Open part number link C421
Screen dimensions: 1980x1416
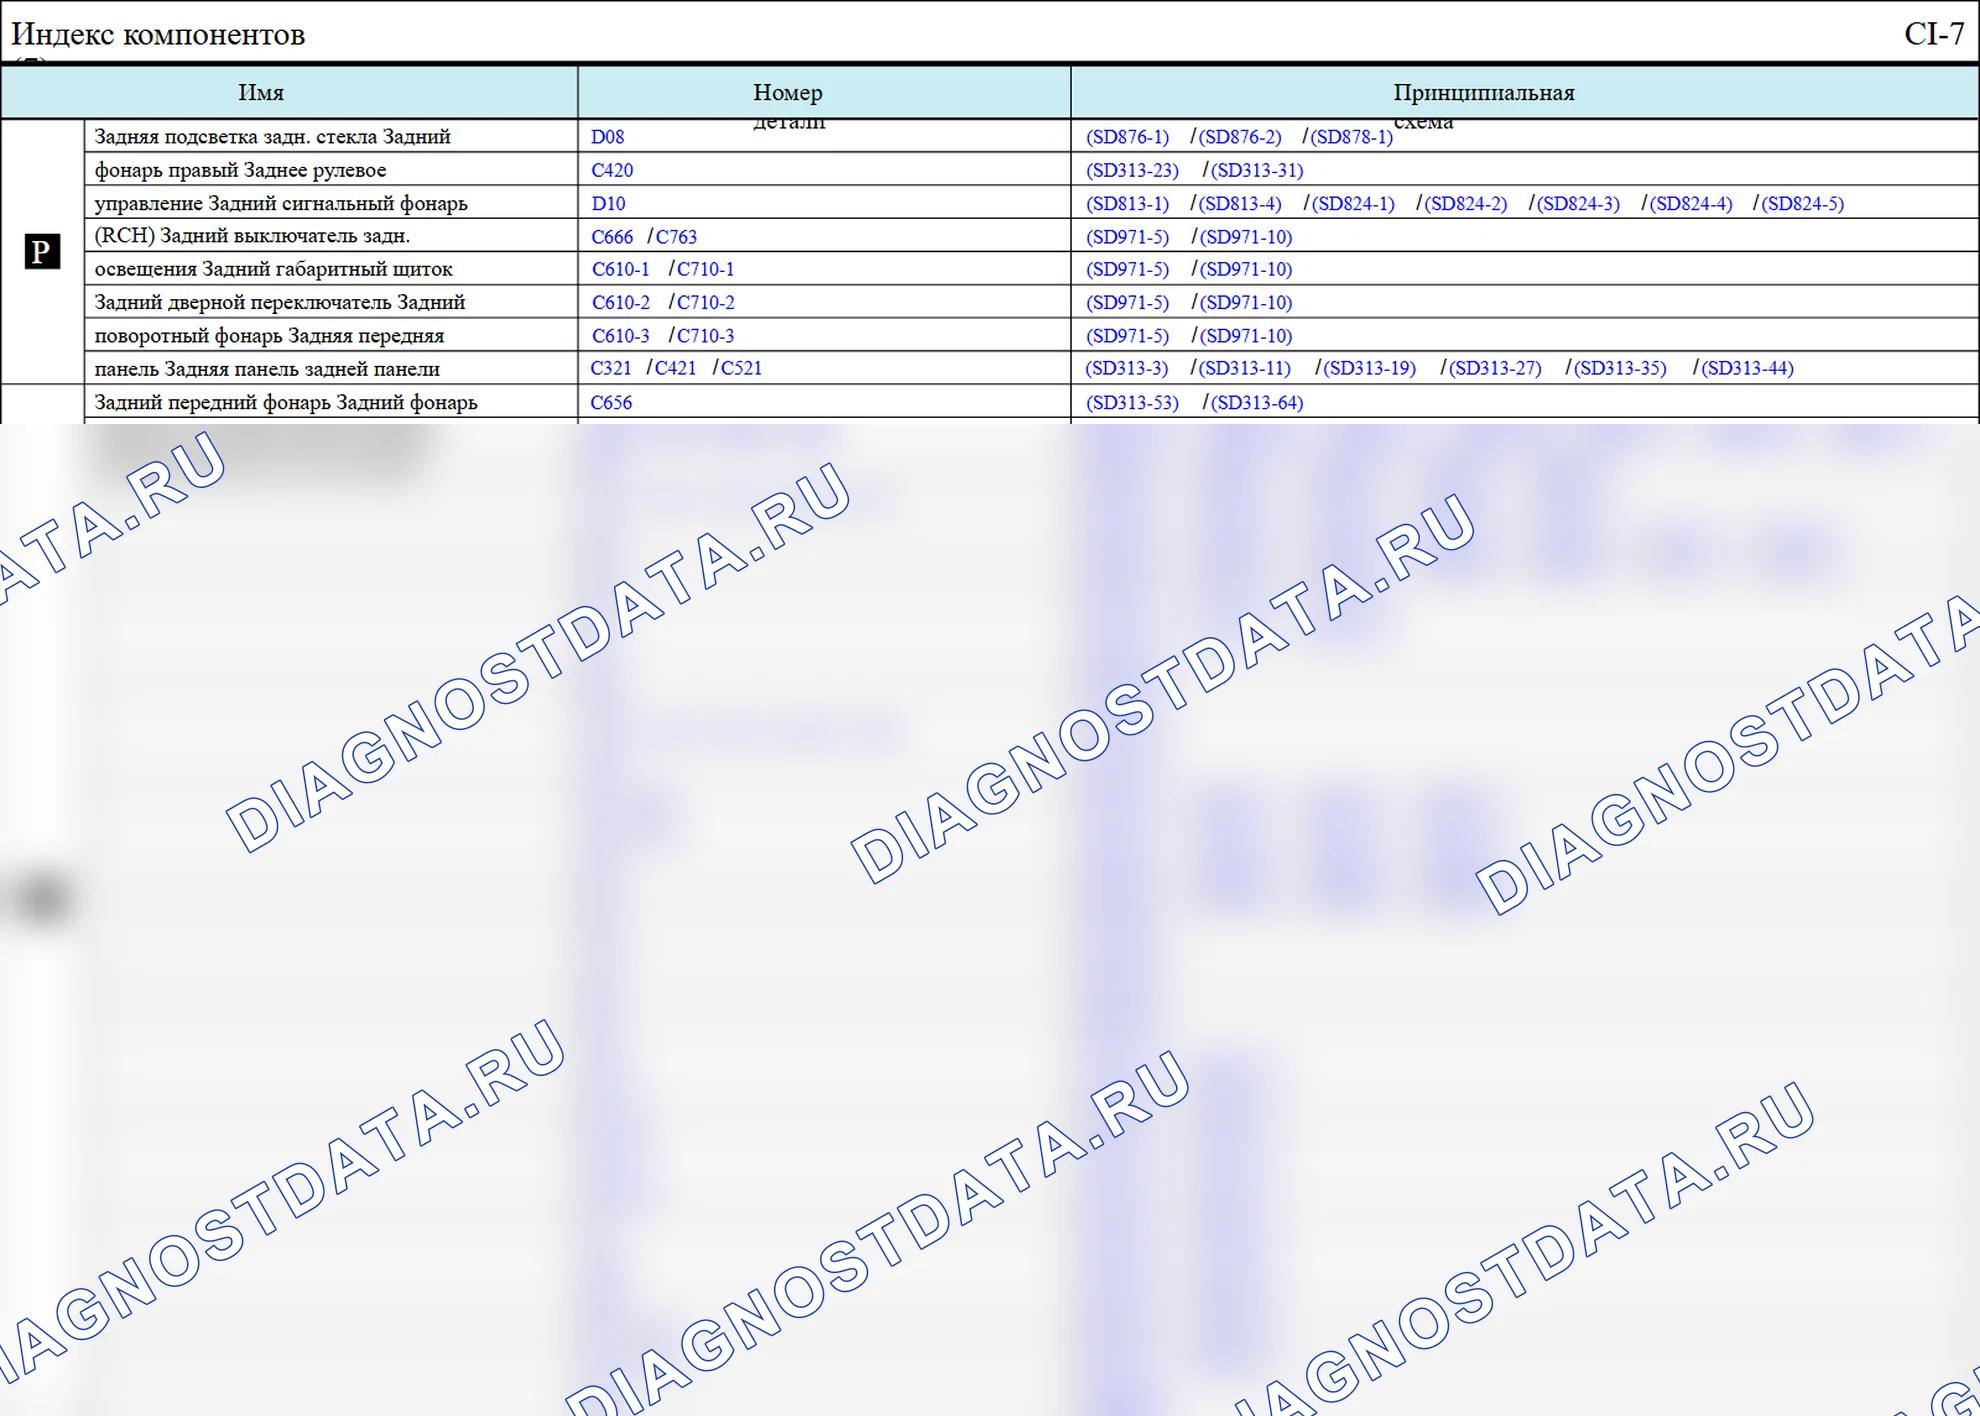(x=676, y=368)
